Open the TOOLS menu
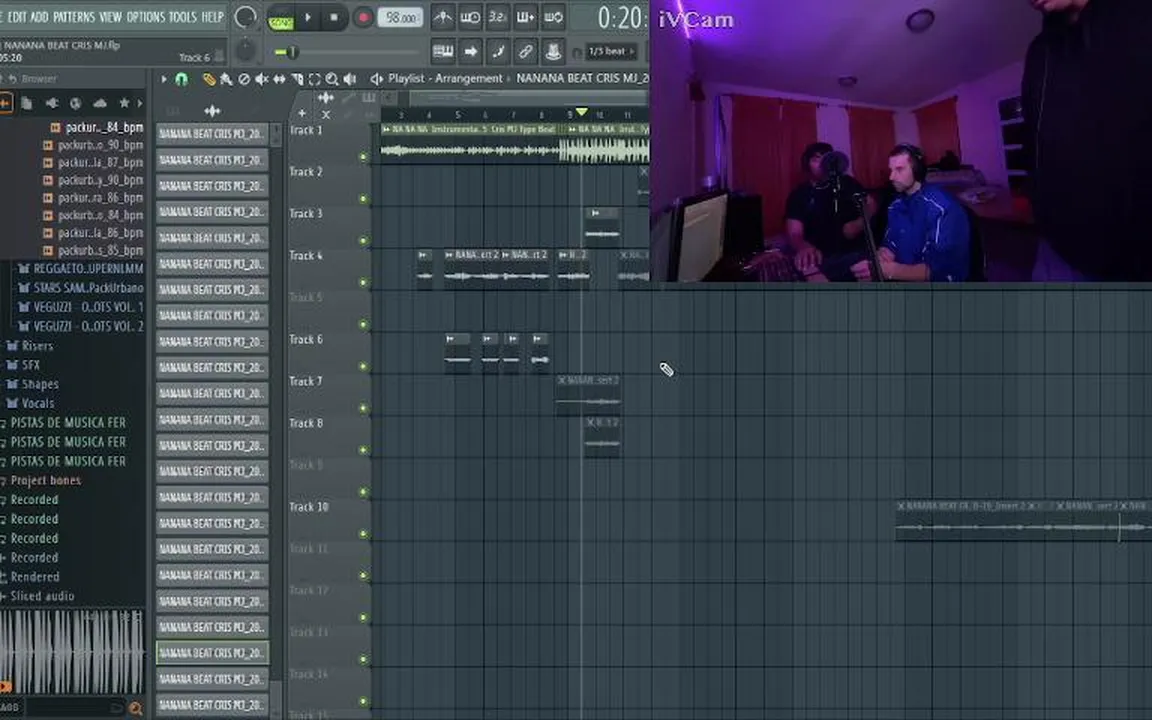This screenshot has height=720, width=1152. (183, 16)
